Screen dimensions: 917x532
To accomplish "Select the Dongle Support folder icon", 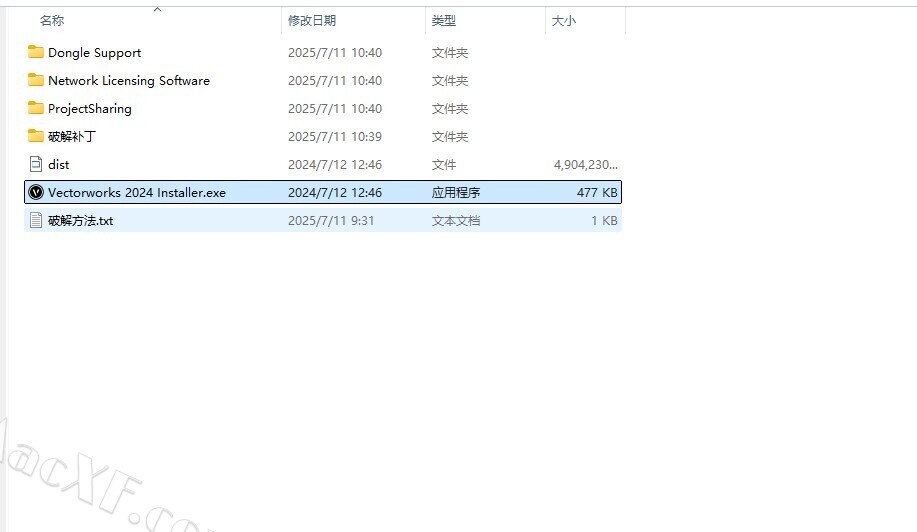I will (36, 52).
